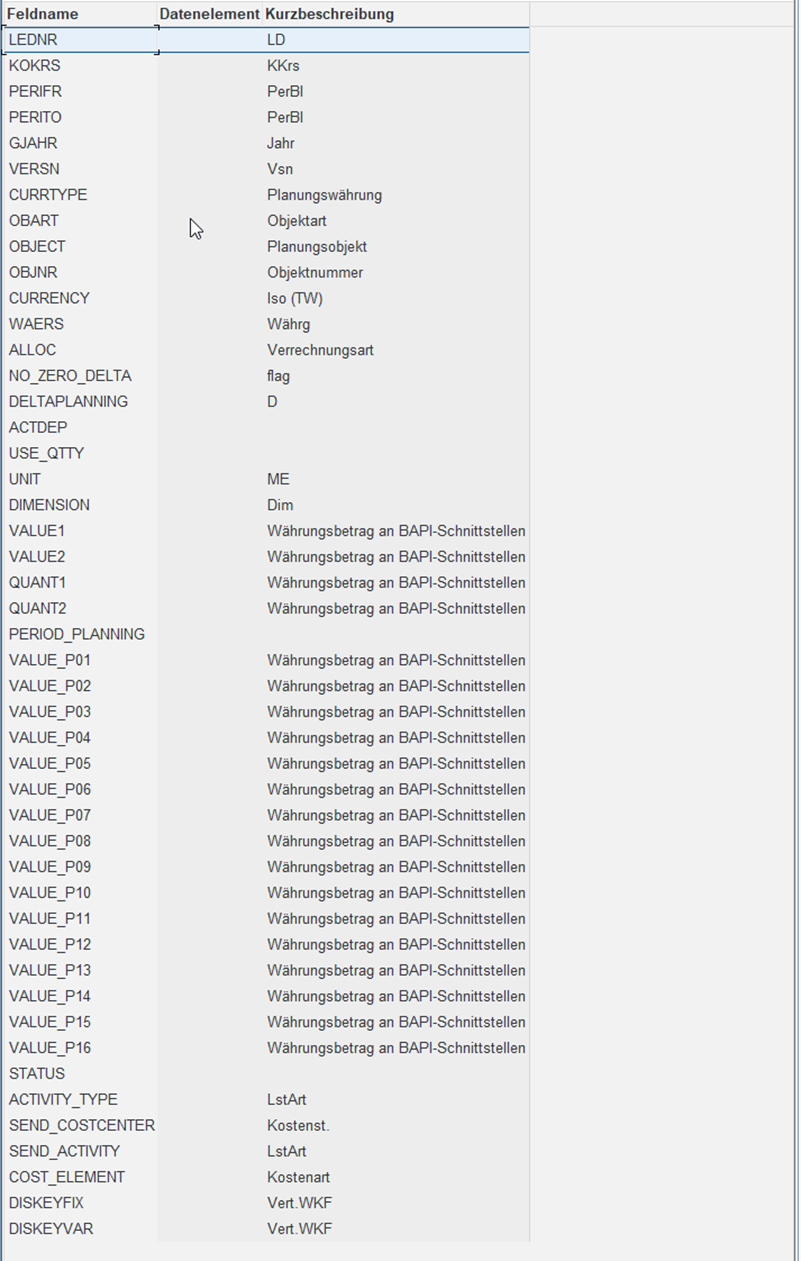Select the KOKRS field name cell
This screenshot has width=801, height=1261.
point(80,66)
